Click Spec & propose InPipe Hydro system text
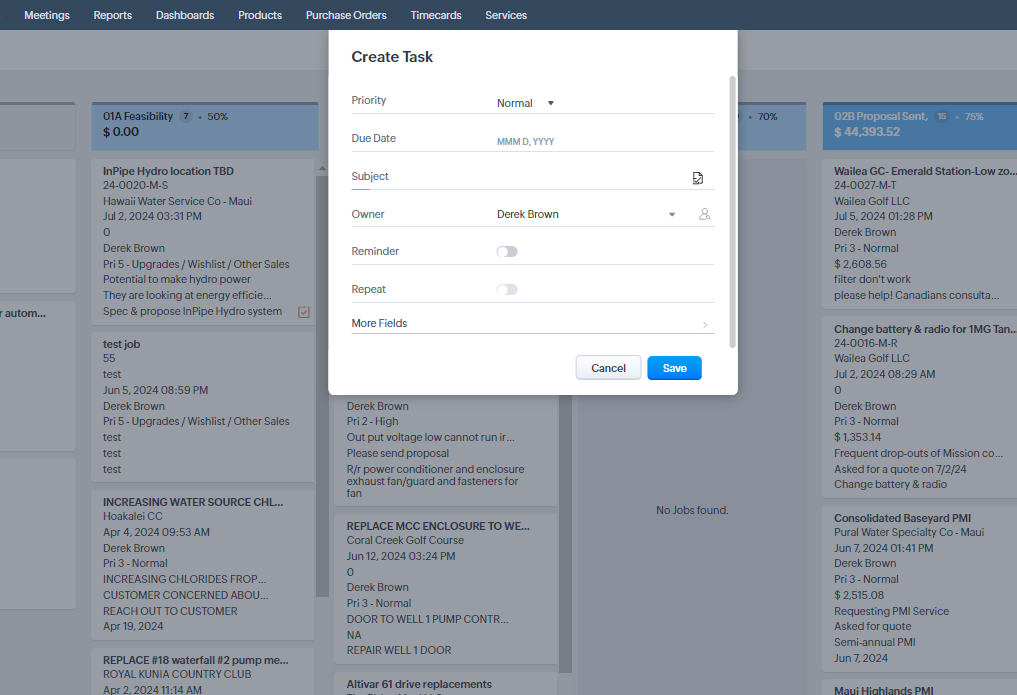 (193, 311)
